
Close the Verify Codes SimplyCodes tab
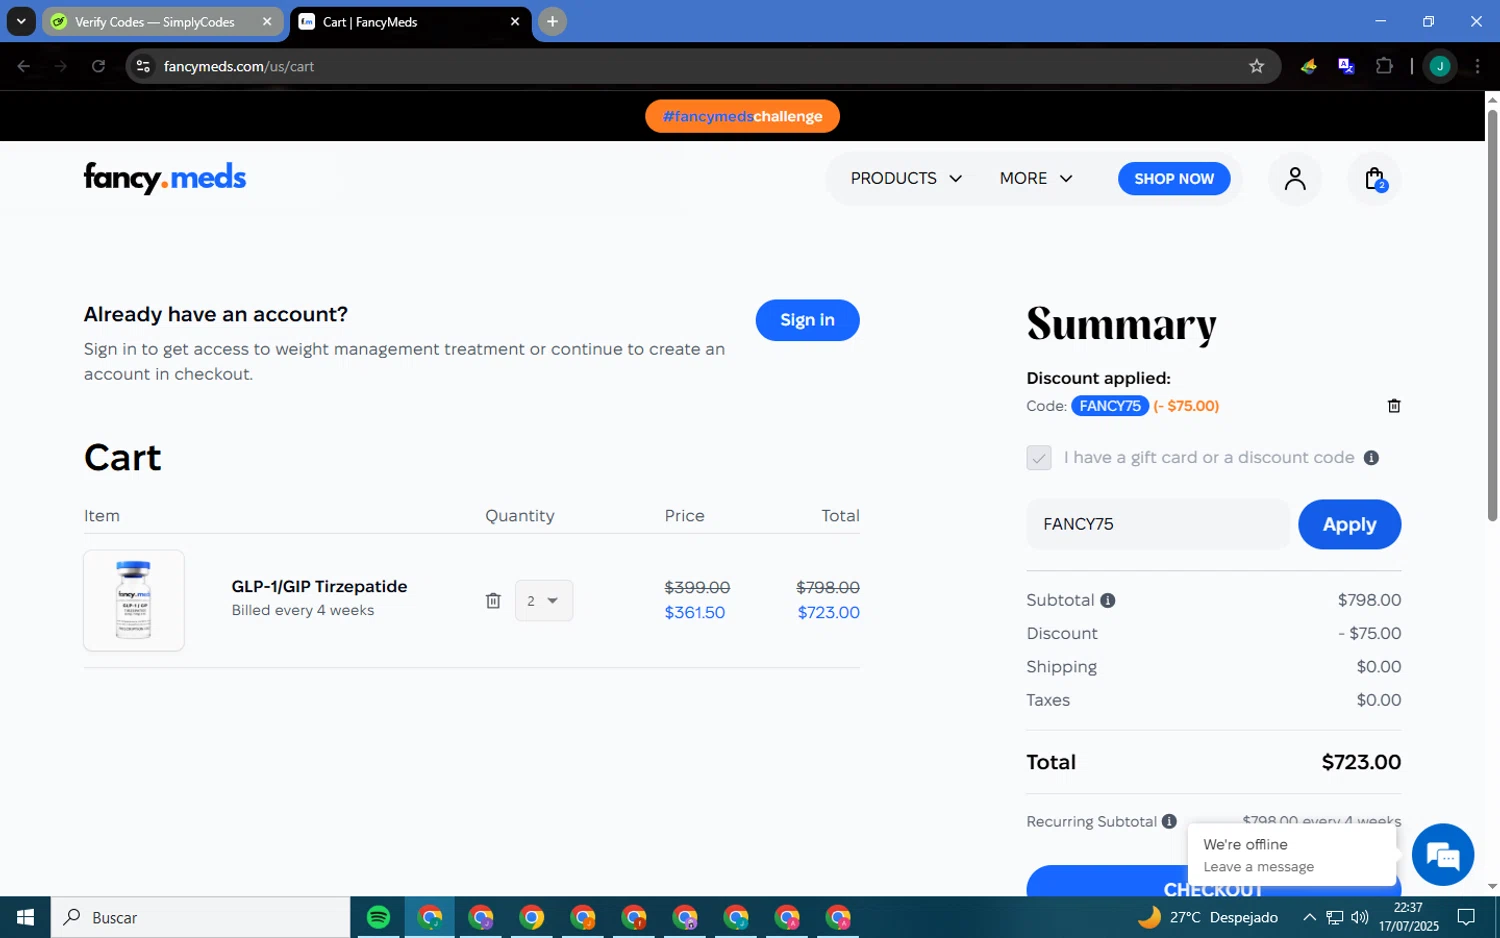click(267, 21)
